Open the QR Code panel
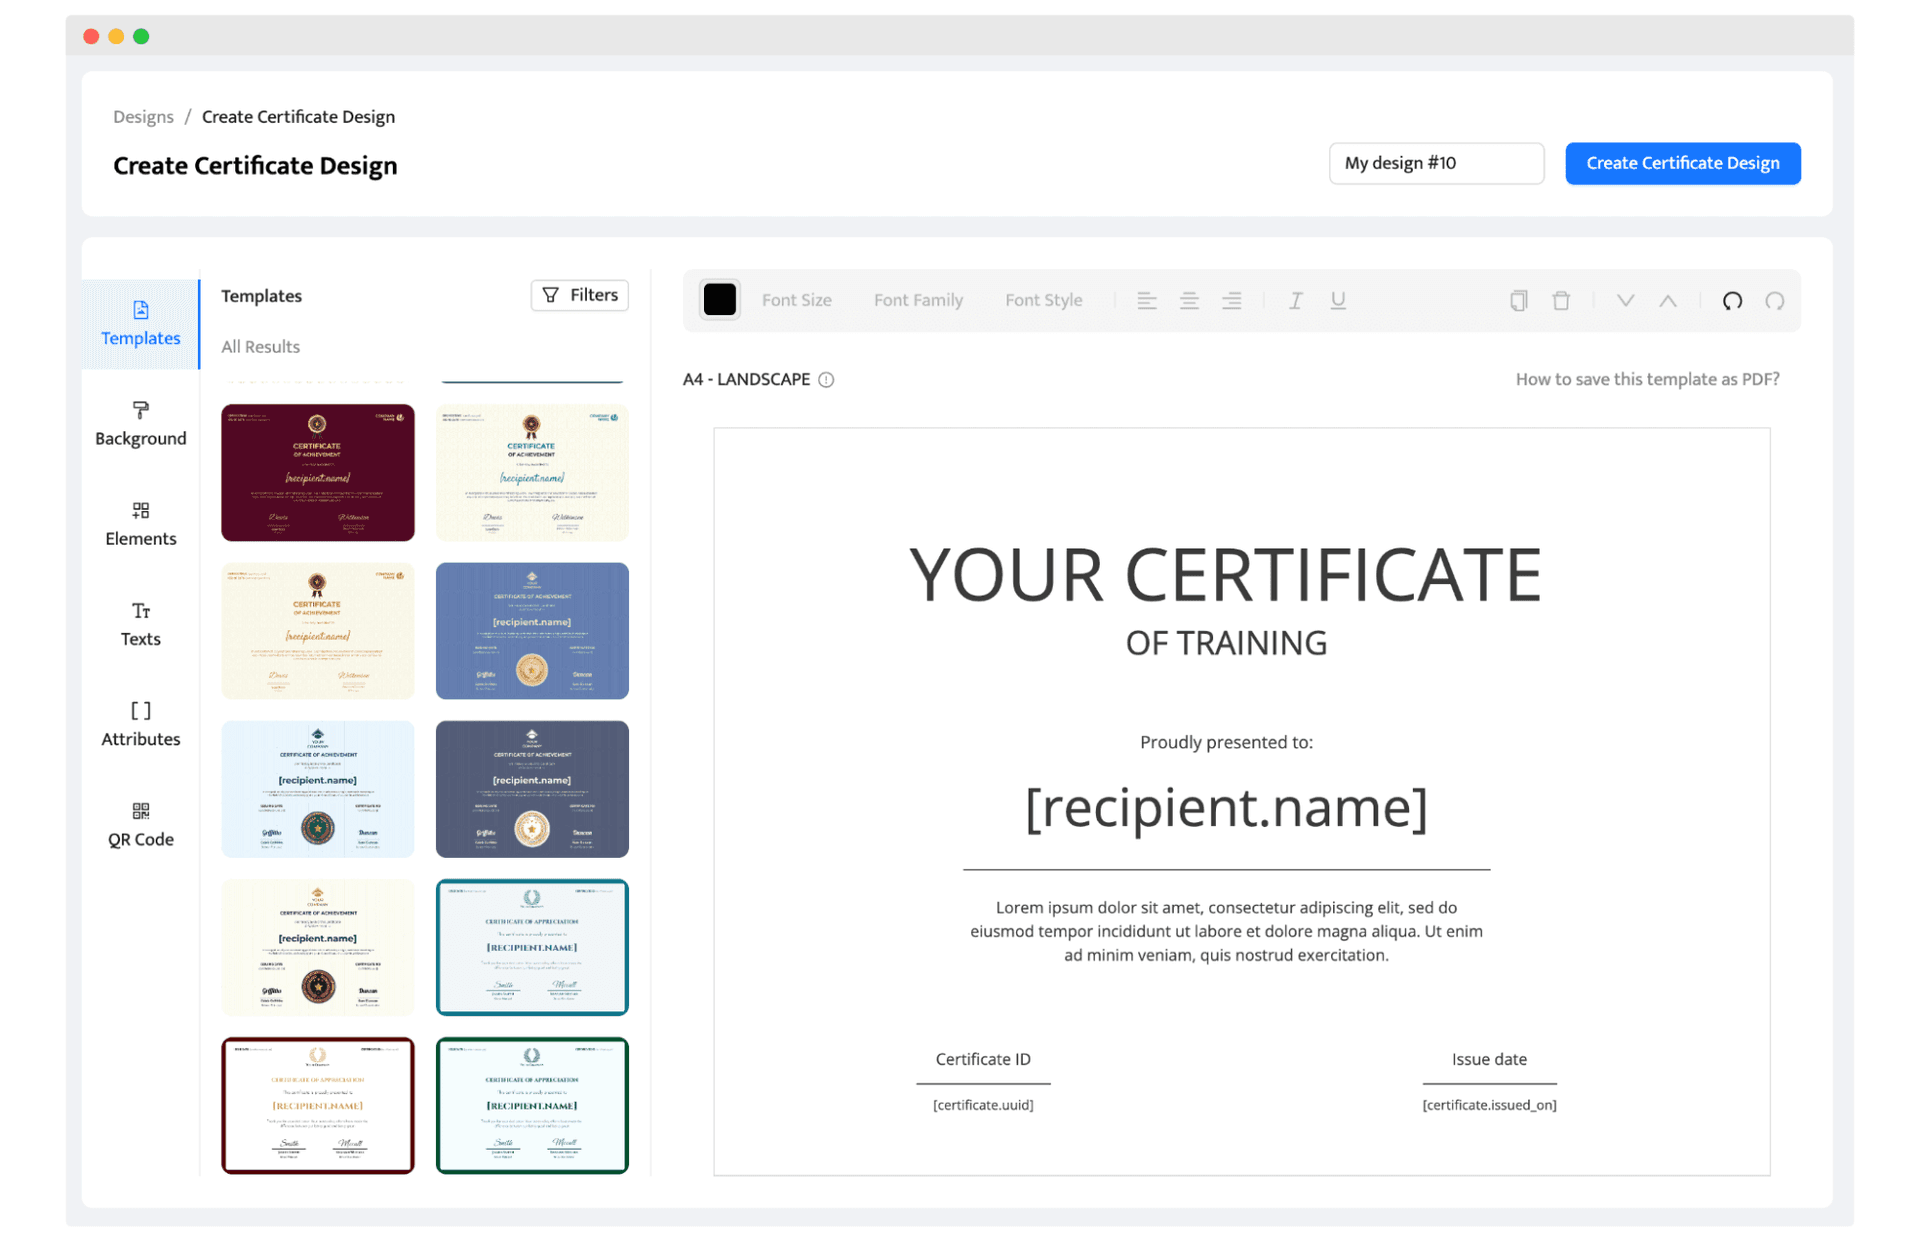This screenshot has height=1242, width=1920. (x=140, y=824)
